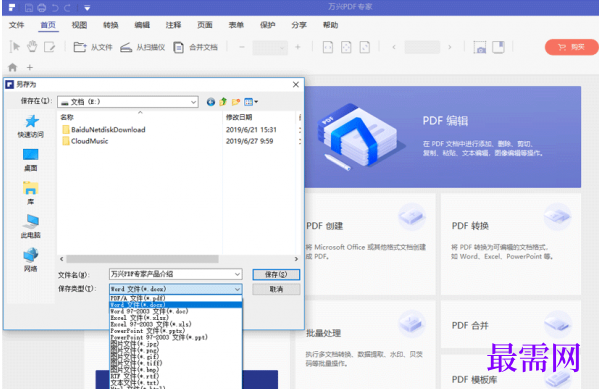Viewport: 599px width, 389px height.
Task: Choose PowerPoint 文件(*.pptx) option
Action: [176, 331]
